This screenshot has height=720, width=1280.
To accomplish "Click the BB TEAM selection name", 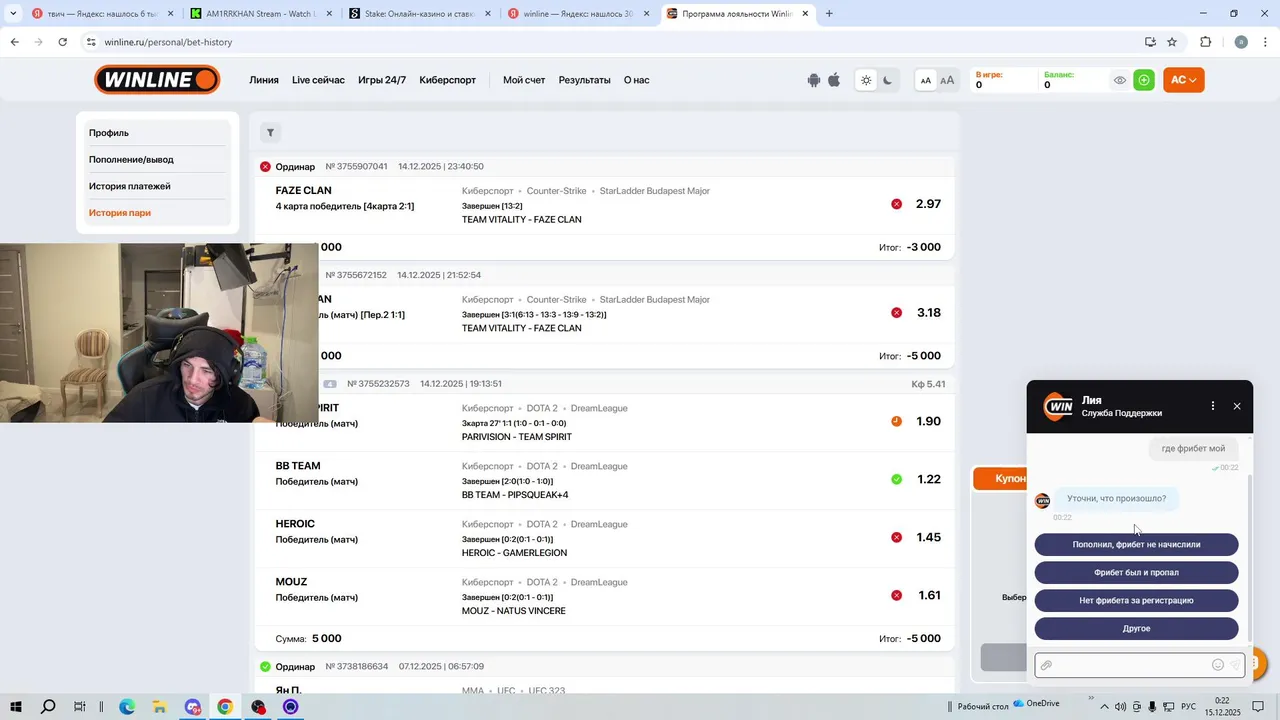I will (298, 466).
